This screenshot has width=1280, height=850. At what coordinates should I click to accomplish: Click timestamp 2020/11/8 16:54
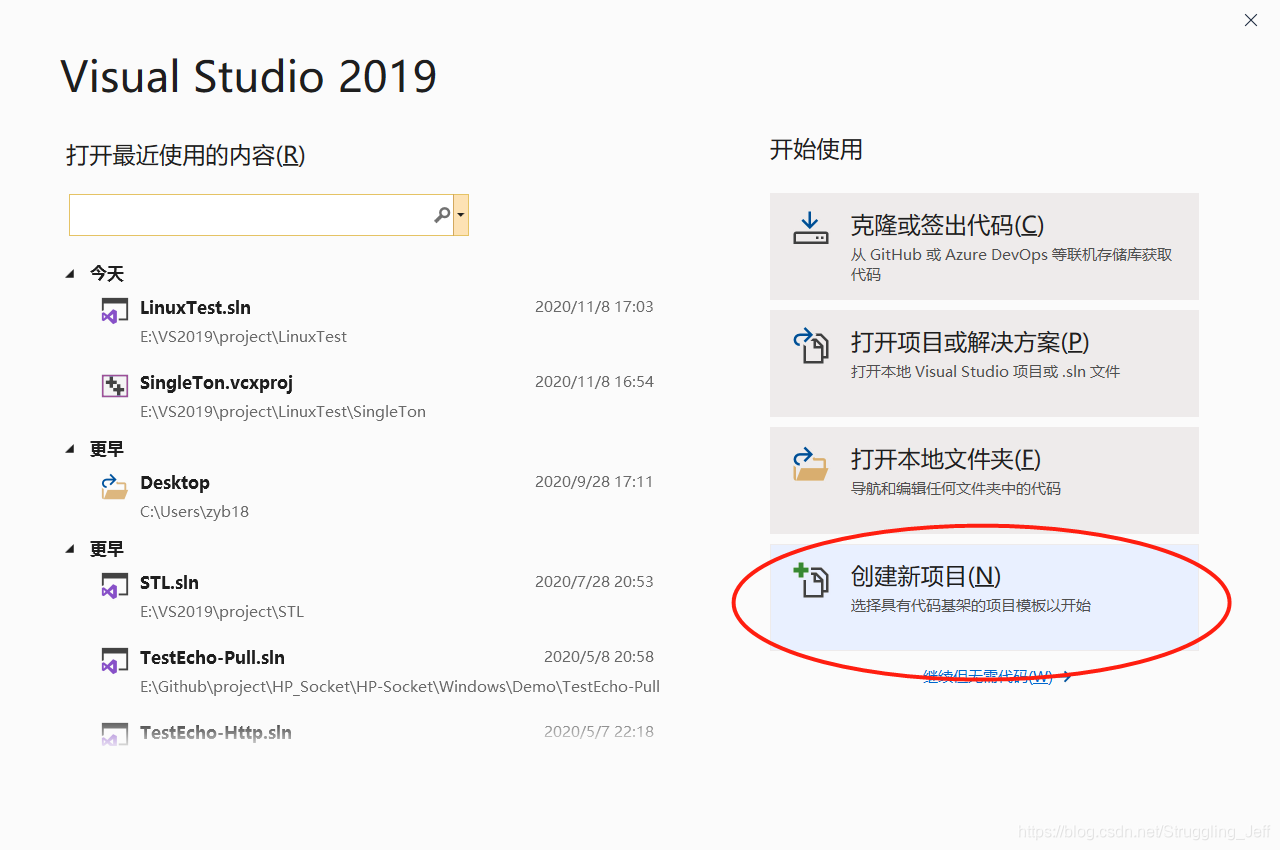pyautogui.click(x=594, y=382)
